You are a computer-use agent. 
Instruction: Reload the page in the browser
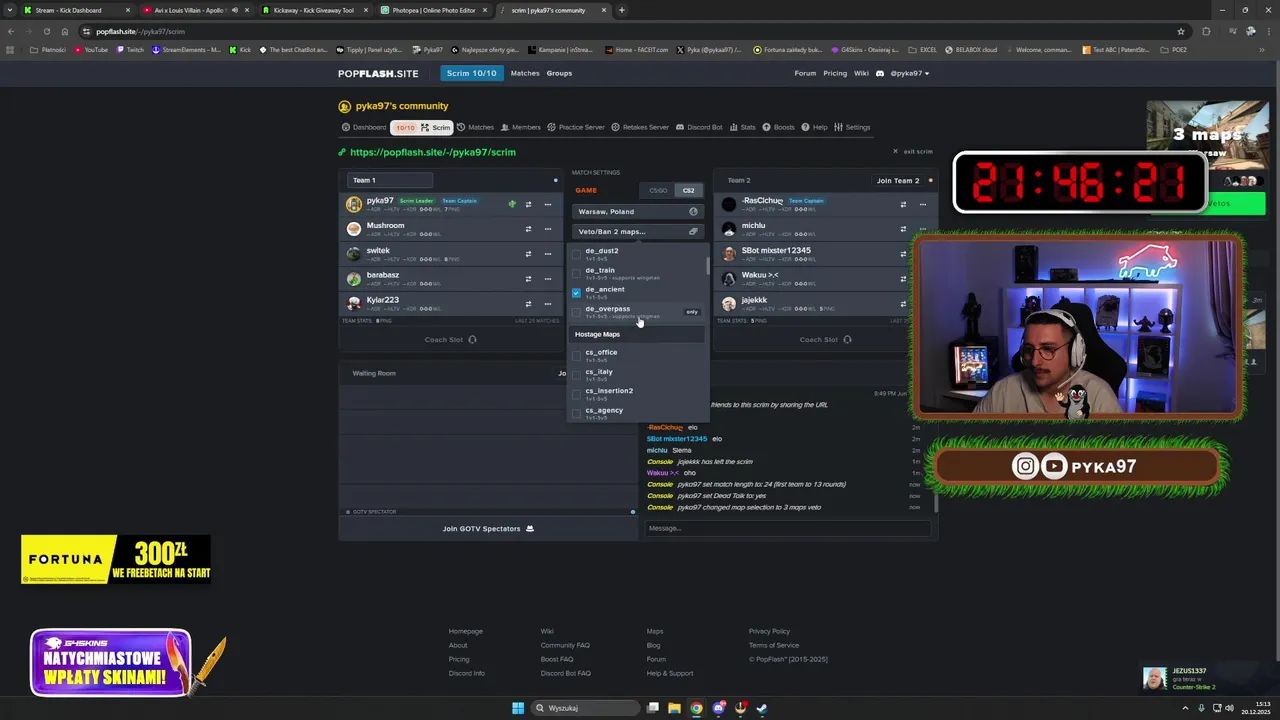pos(46,31)
